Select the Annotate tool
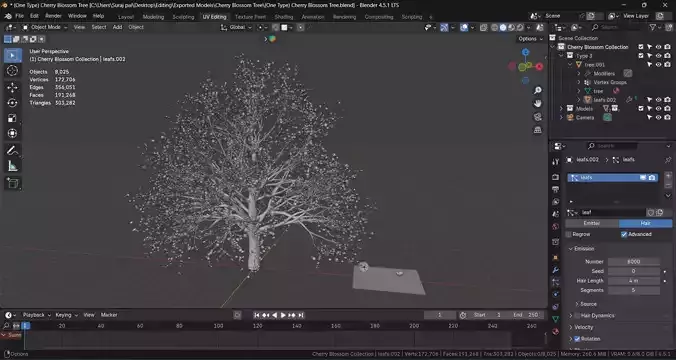The image size is (676, 360). [13, 150]
